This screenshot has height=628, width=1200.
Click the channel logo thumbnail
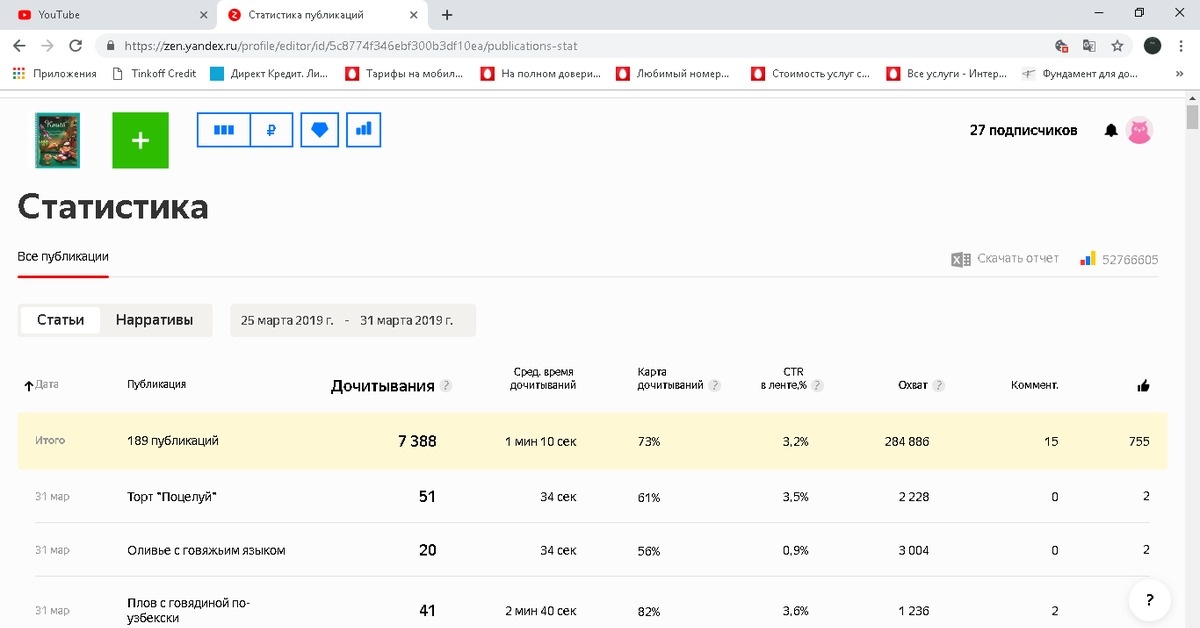click(57, 140)
